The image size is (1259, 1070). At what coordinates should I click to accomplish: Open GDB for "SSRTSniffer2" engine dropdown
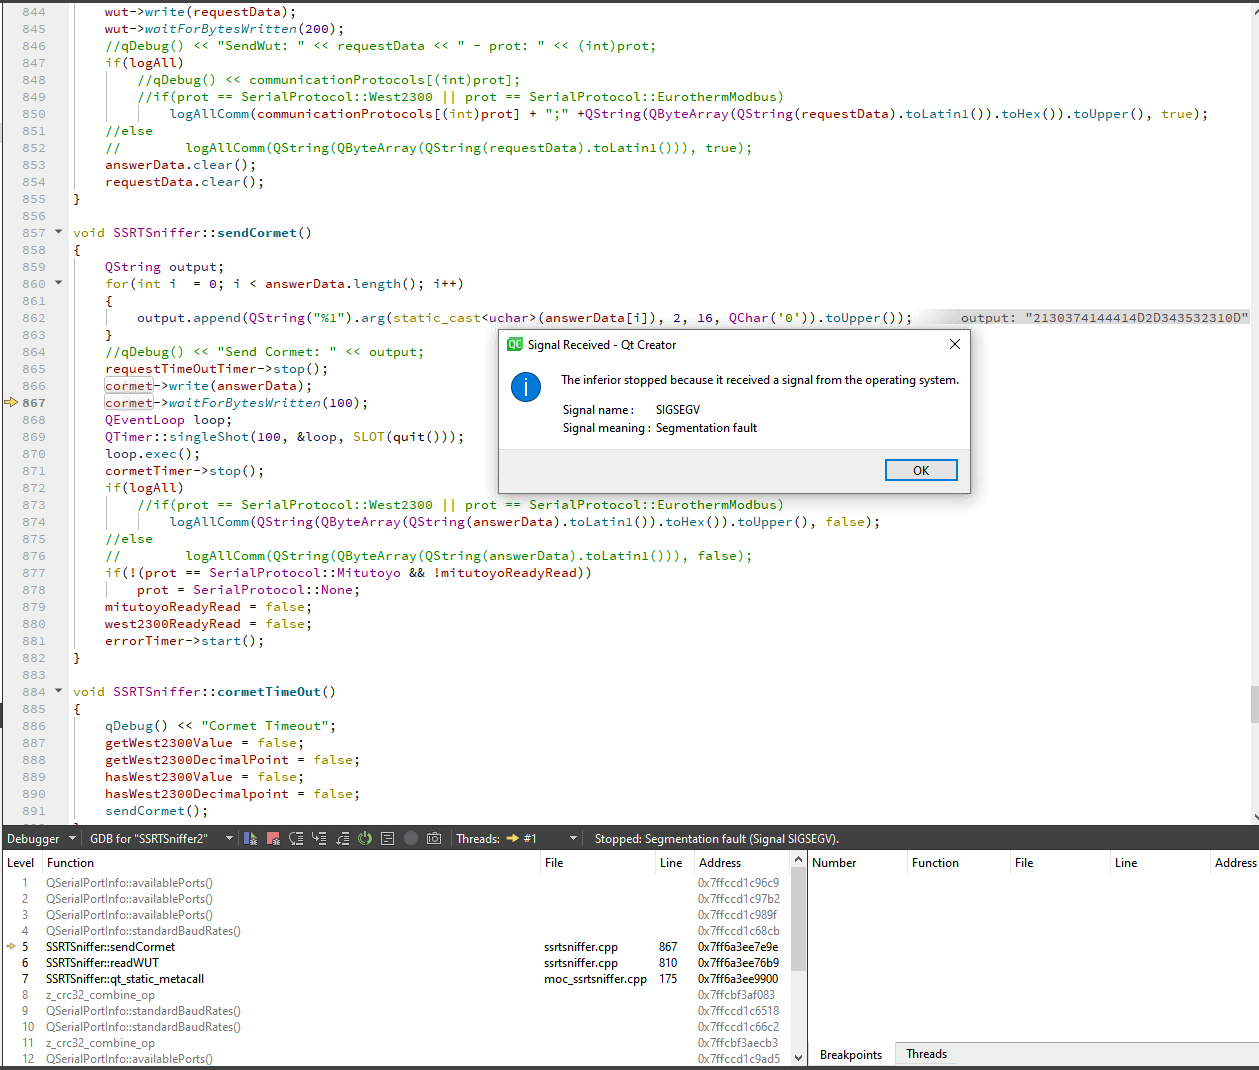(161, 838)
